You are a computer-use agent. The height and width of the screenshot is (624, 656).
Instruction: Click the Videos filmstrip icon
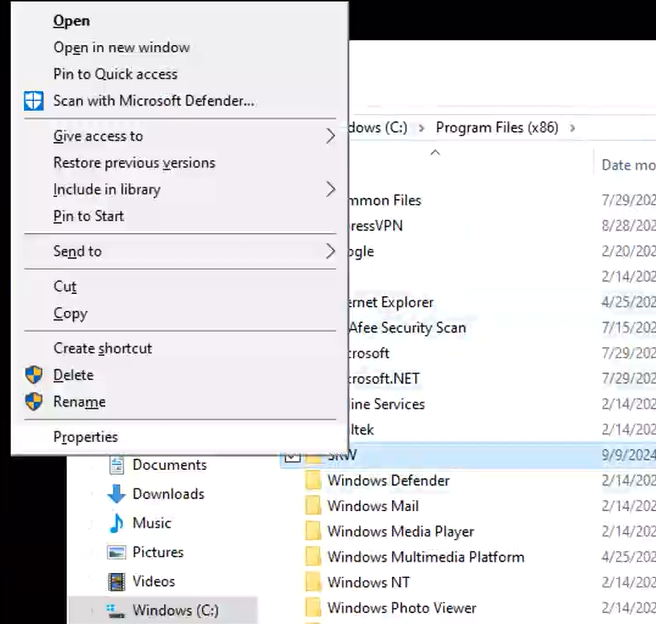[116, 582]
